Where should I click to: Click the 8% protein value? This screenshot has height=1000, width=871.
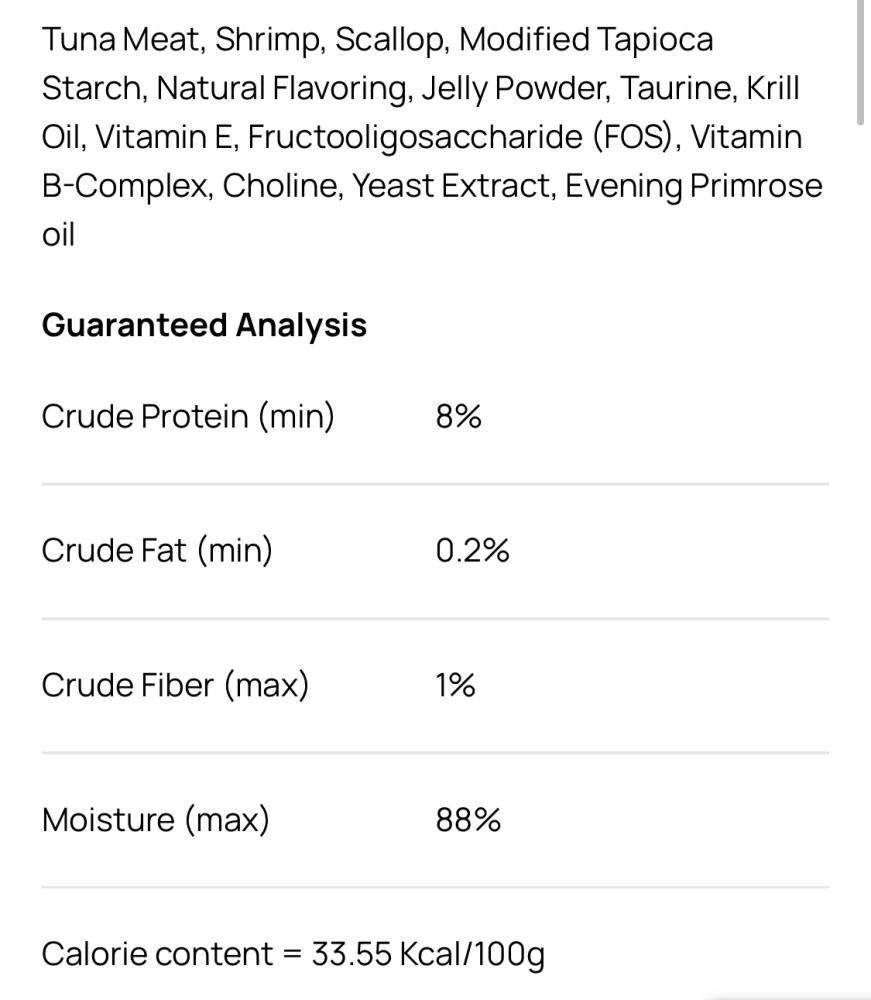coord(458,416)
